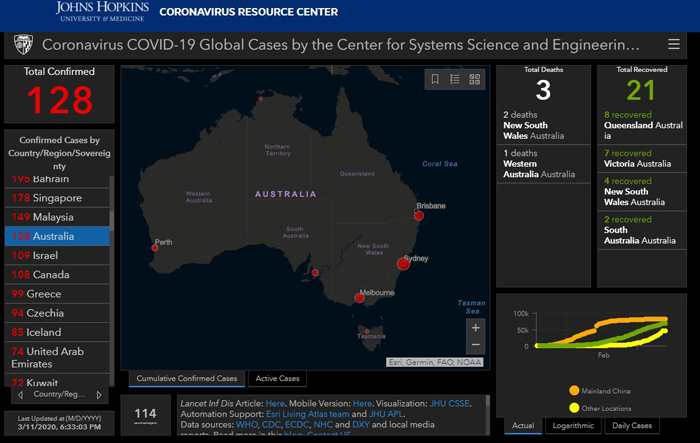Open the JHU APL link
700x443 pixels.
click(x=386, y=414)
